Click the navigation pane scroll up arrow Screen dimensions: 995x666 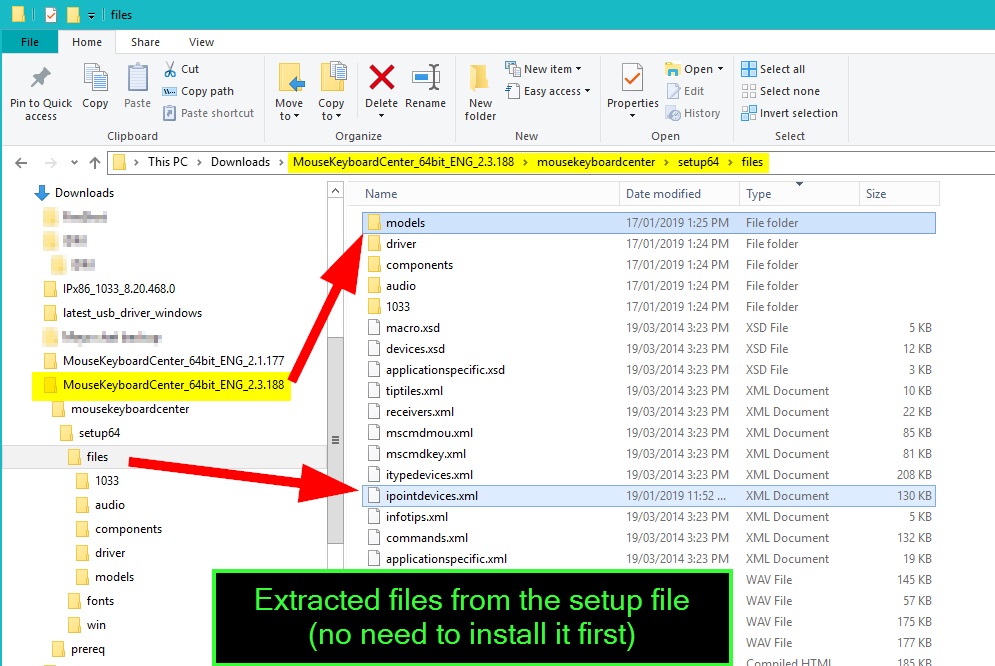(336, 190)
